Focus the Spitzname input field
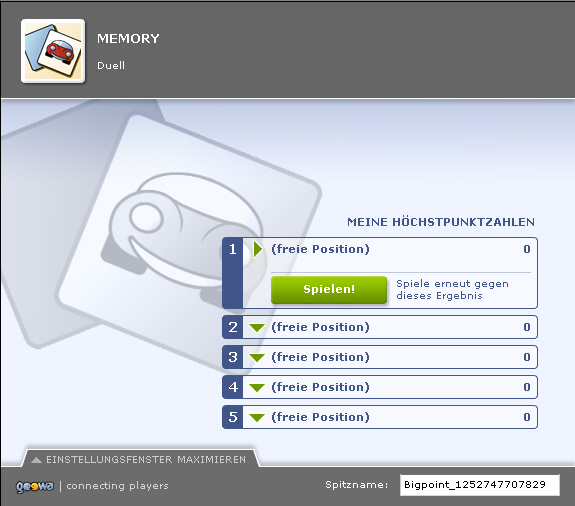This screenshot has width=575, height=506. pyautogui.click(x=480, y=485)
